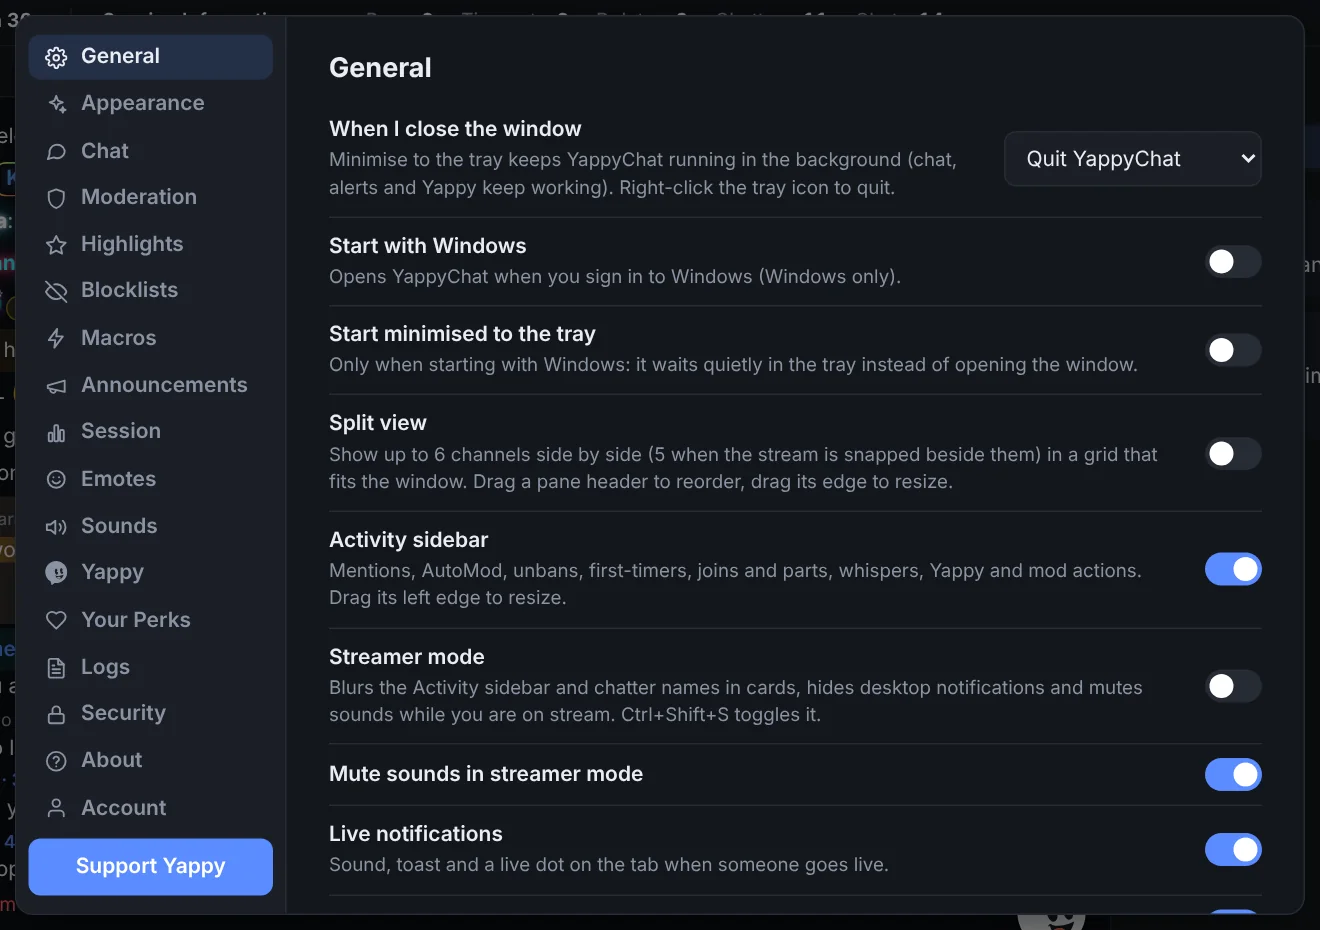
Task: Click the bar chart Session icon
Action: 57,432
